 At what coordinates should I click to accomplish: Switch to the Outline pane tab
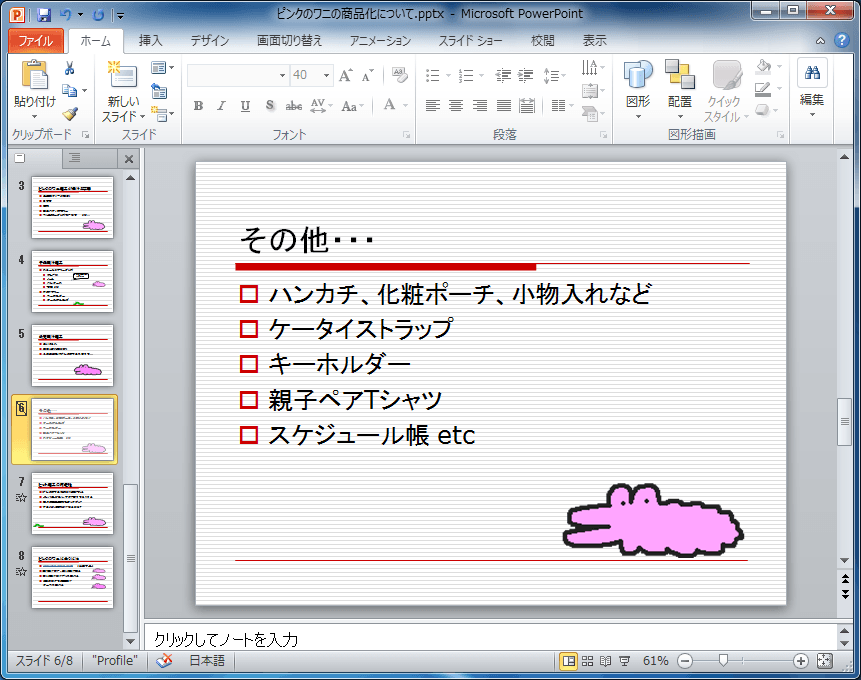pos(75,158)
